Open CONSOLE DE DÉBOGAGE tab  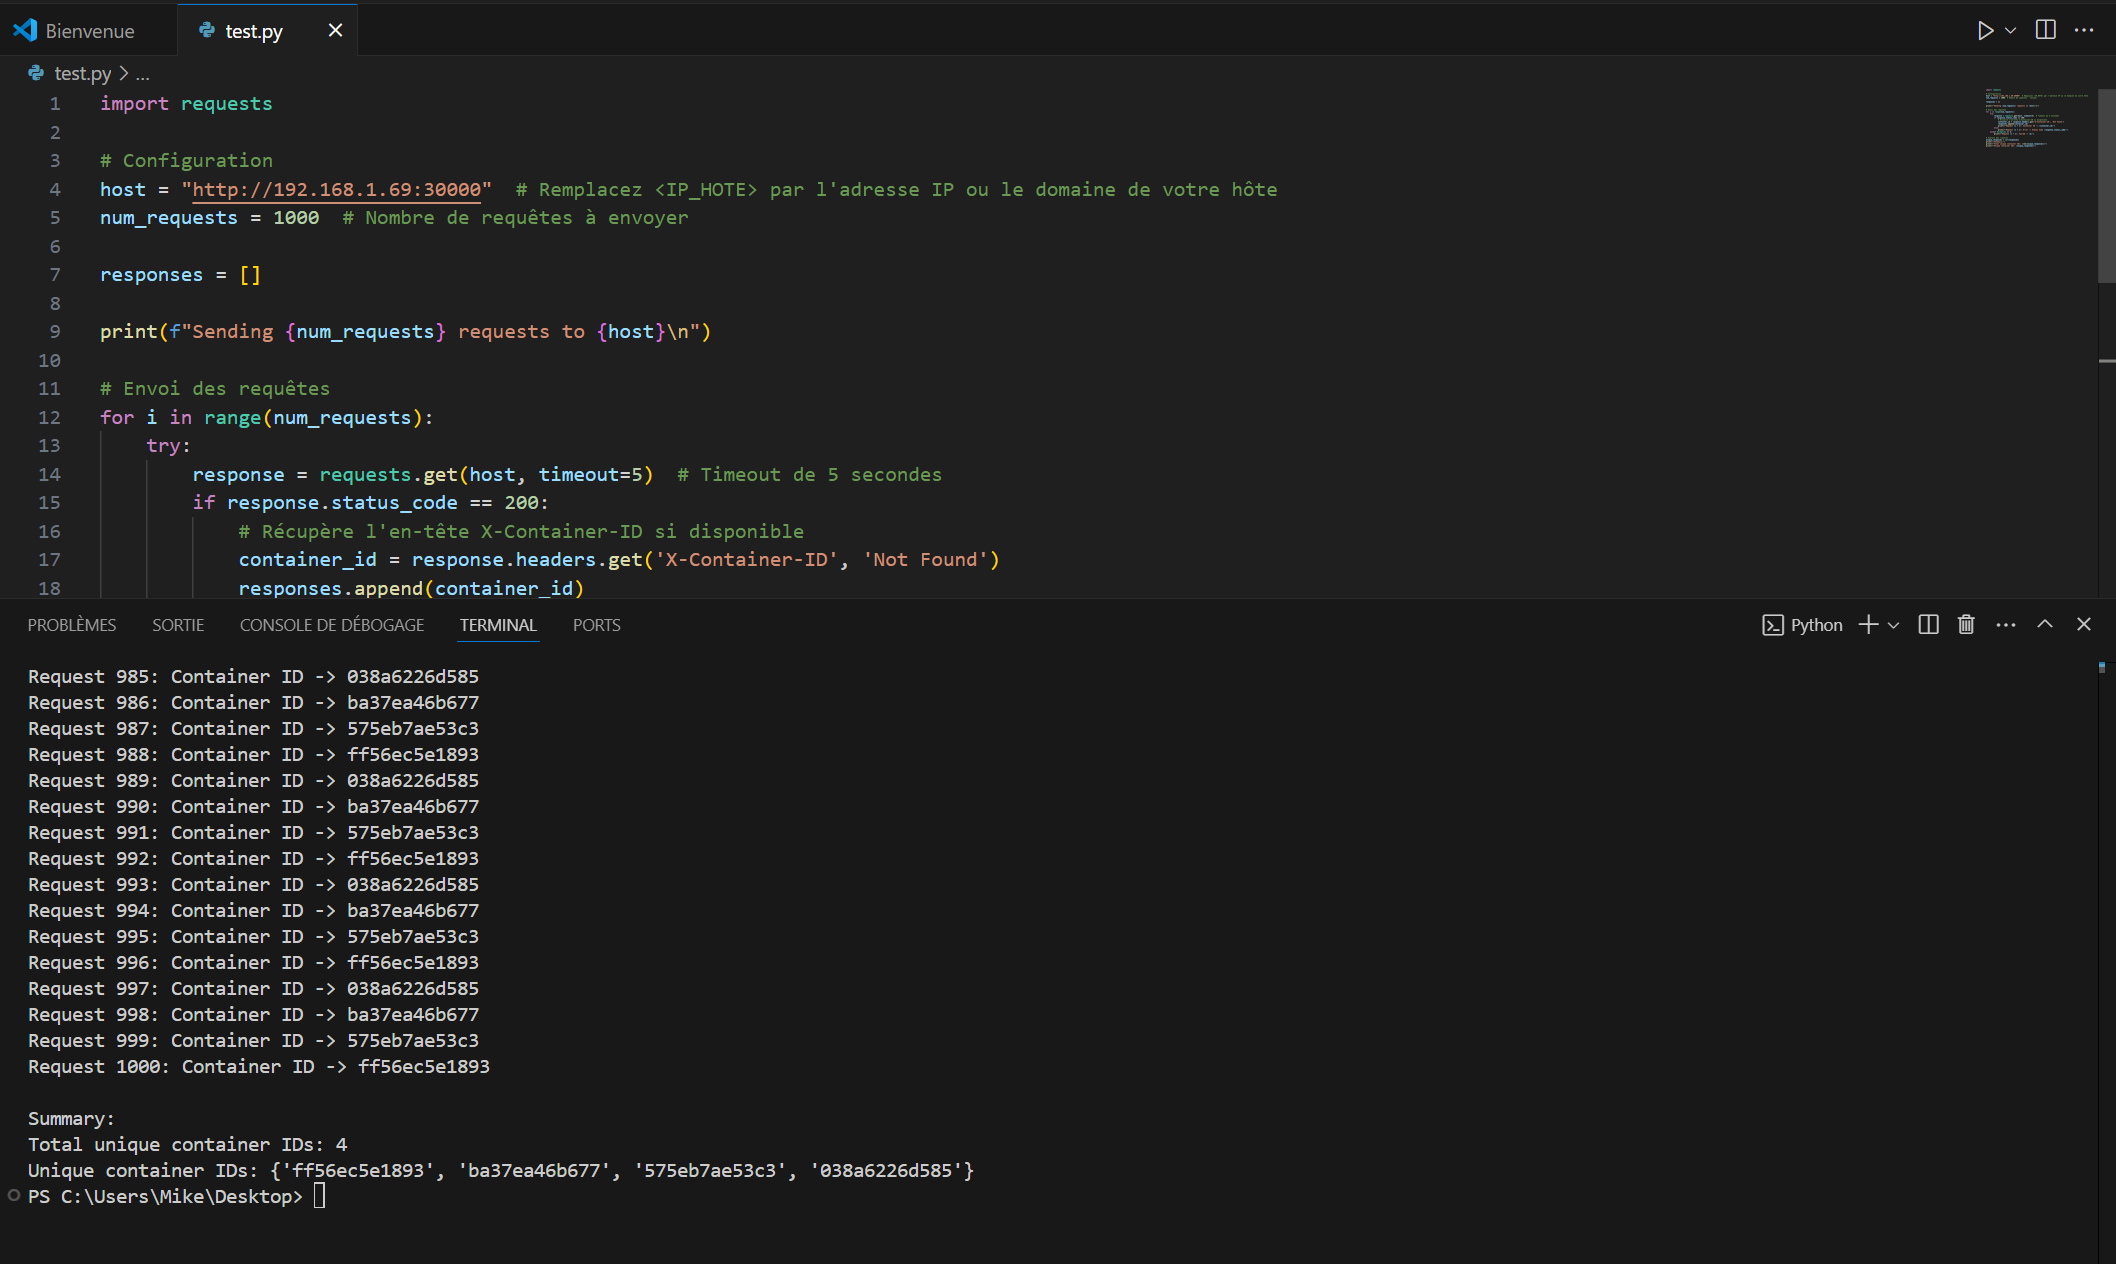click(332, 625)
